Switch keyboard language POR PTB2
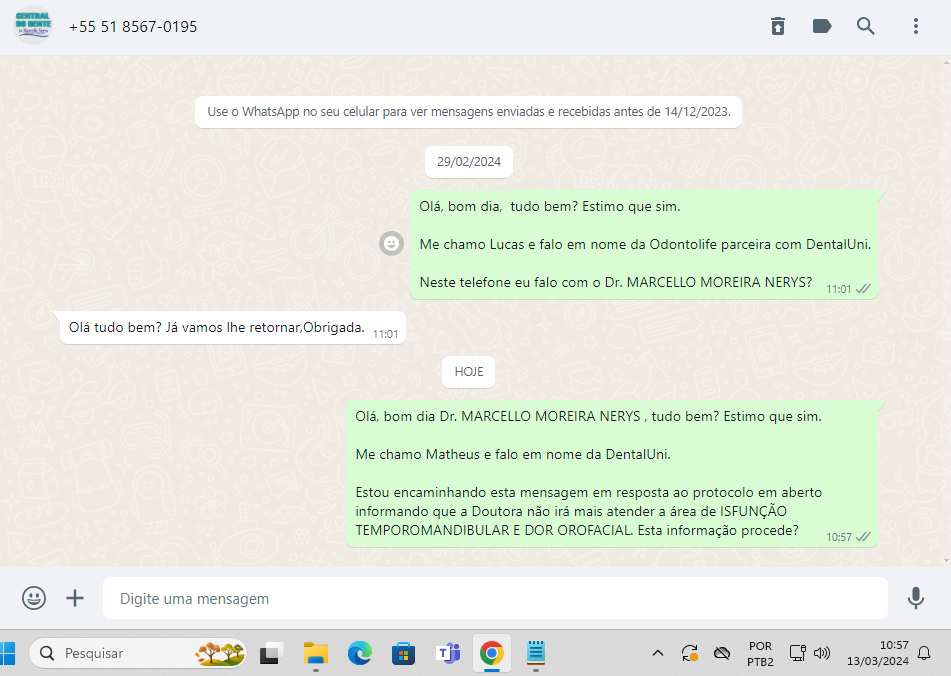The width and height of the screenshot is (951, 676). pyautogui.click(x=760, y=654)
